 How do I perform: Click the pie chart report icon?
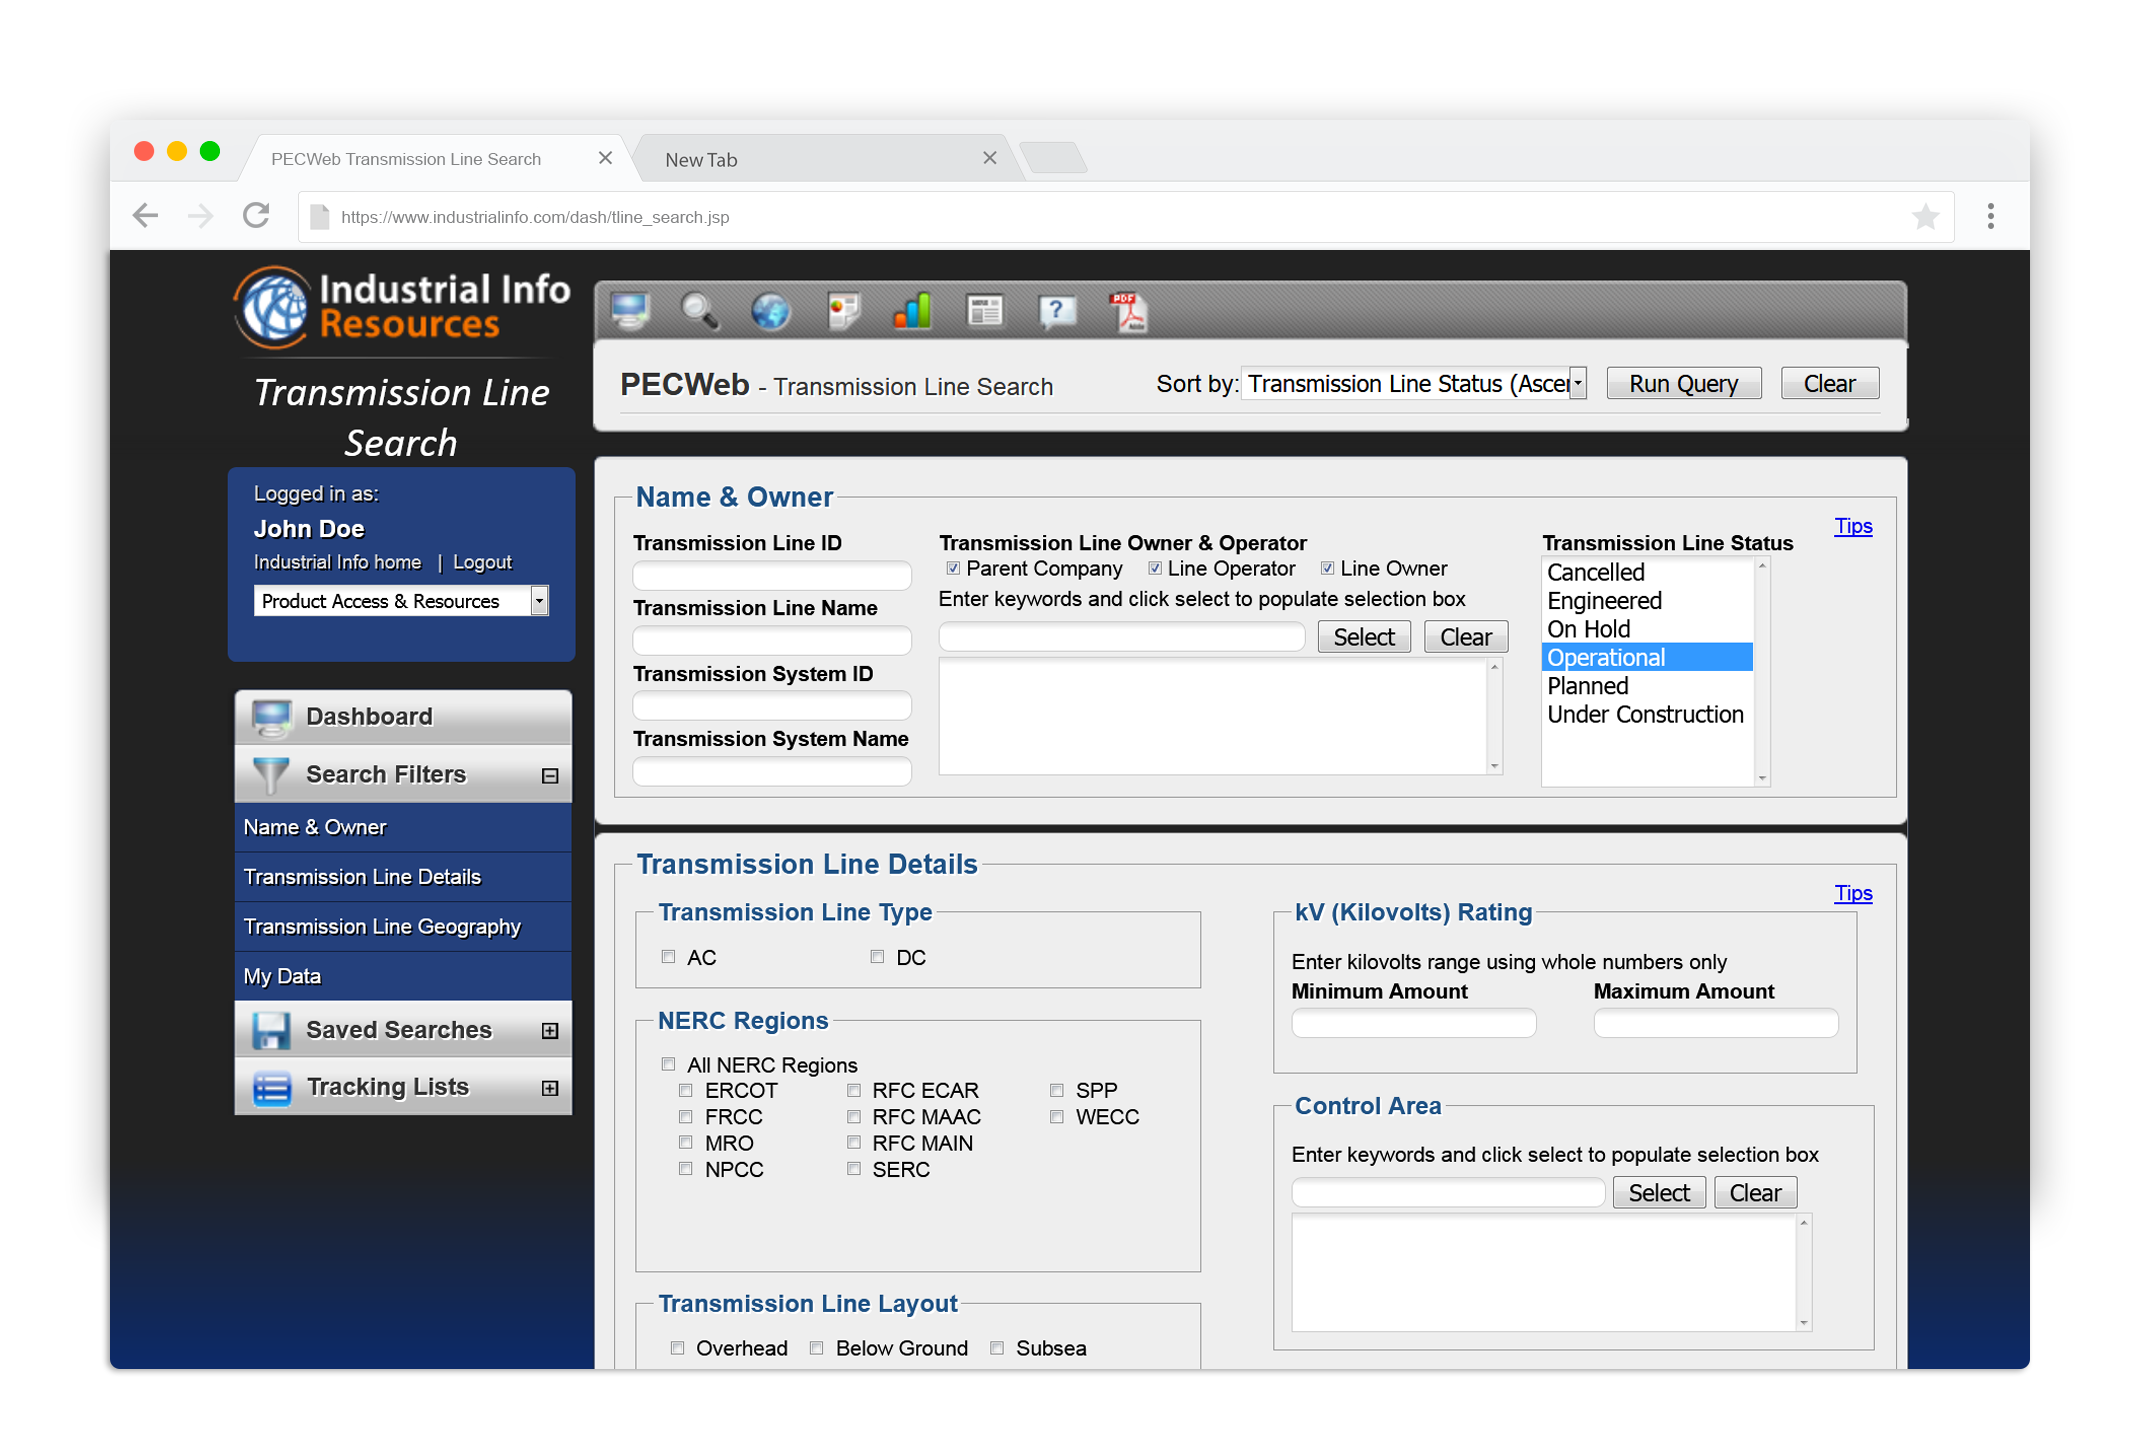click(844, 312)
